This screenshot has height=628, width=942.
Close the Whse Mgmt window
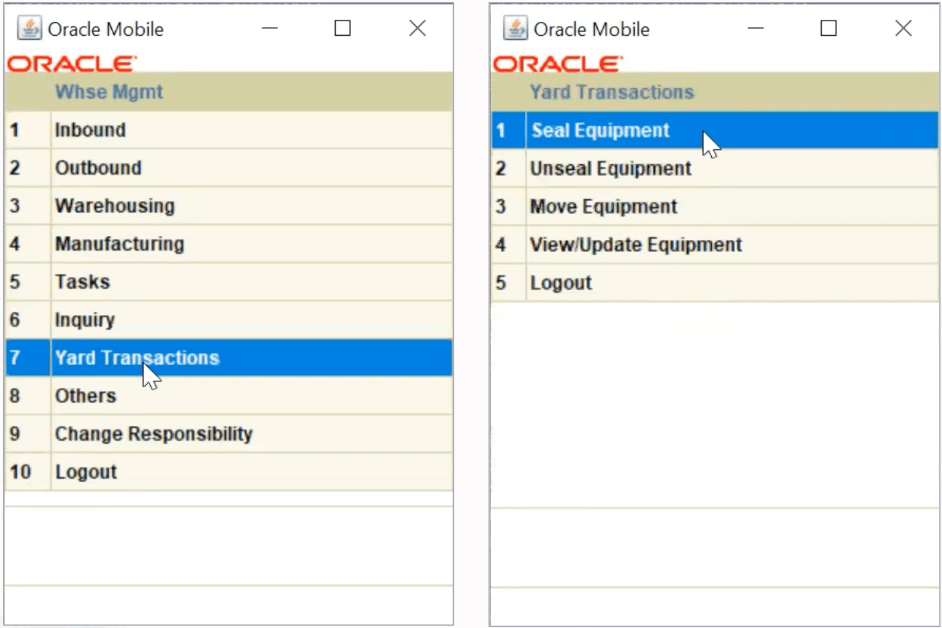(x=418, y=28)
